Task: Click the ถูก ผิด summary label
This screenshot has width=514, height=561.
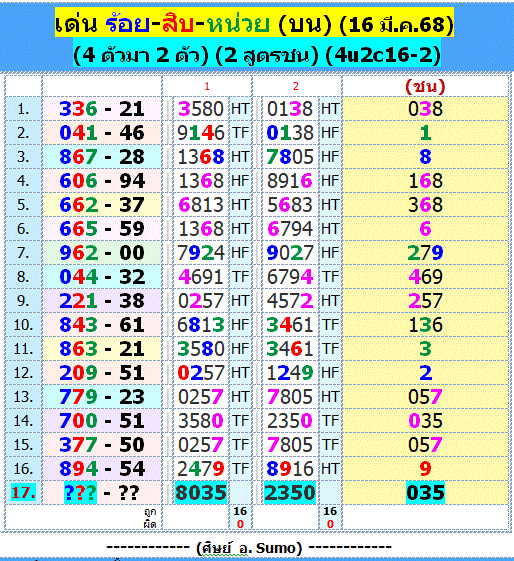Action: (150, 518)
